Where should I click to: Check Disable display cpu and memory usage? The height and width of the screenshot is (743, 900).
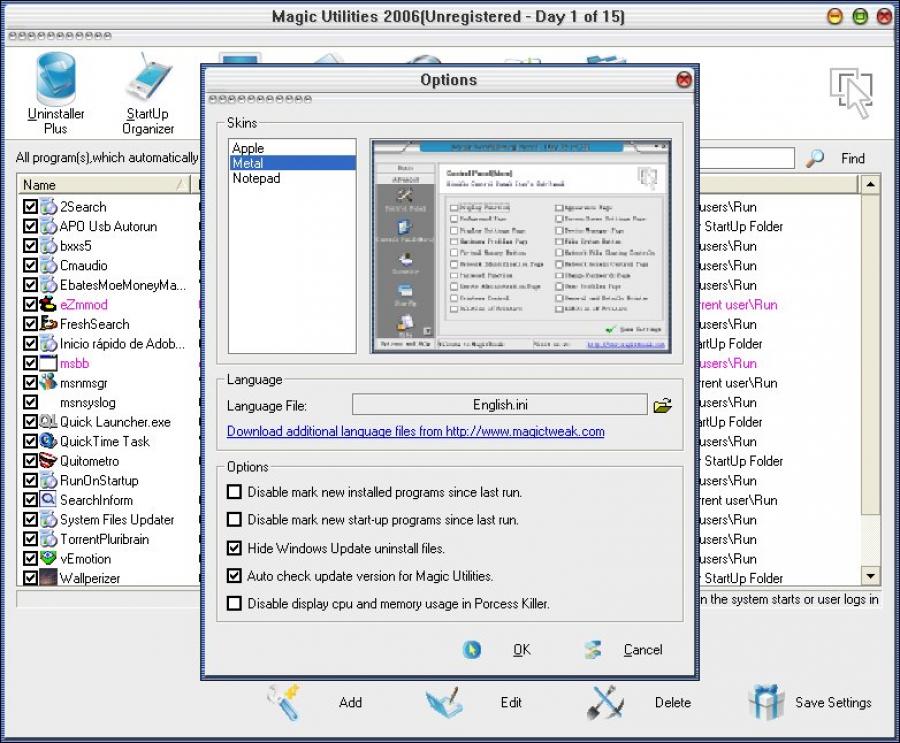[235, 603]
